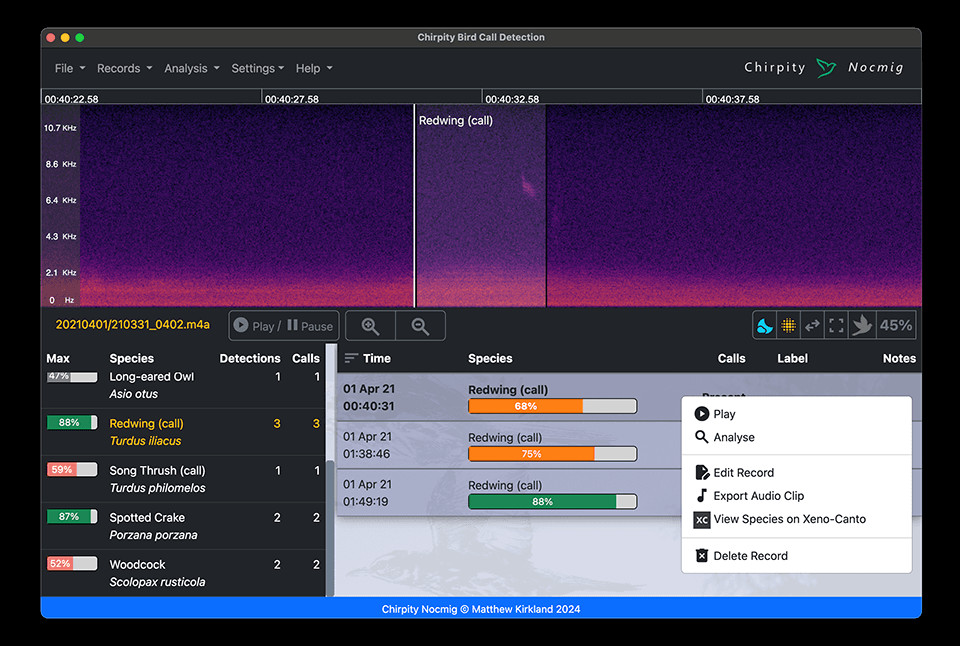
Task: Choose Edit Record in context menu
Action: 797,473
